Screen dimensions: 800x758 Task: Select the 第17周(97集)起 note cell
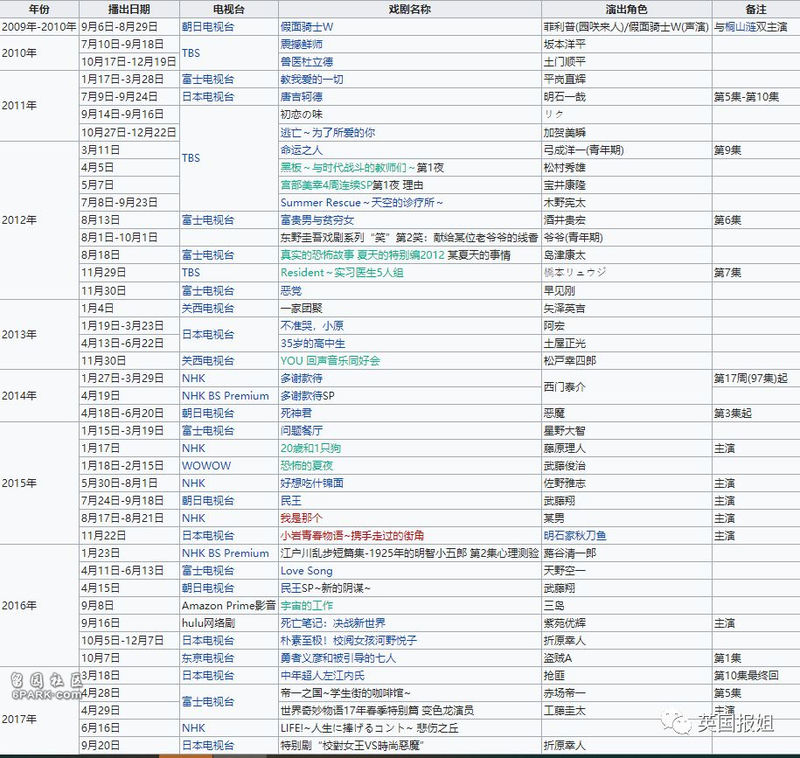756,378
